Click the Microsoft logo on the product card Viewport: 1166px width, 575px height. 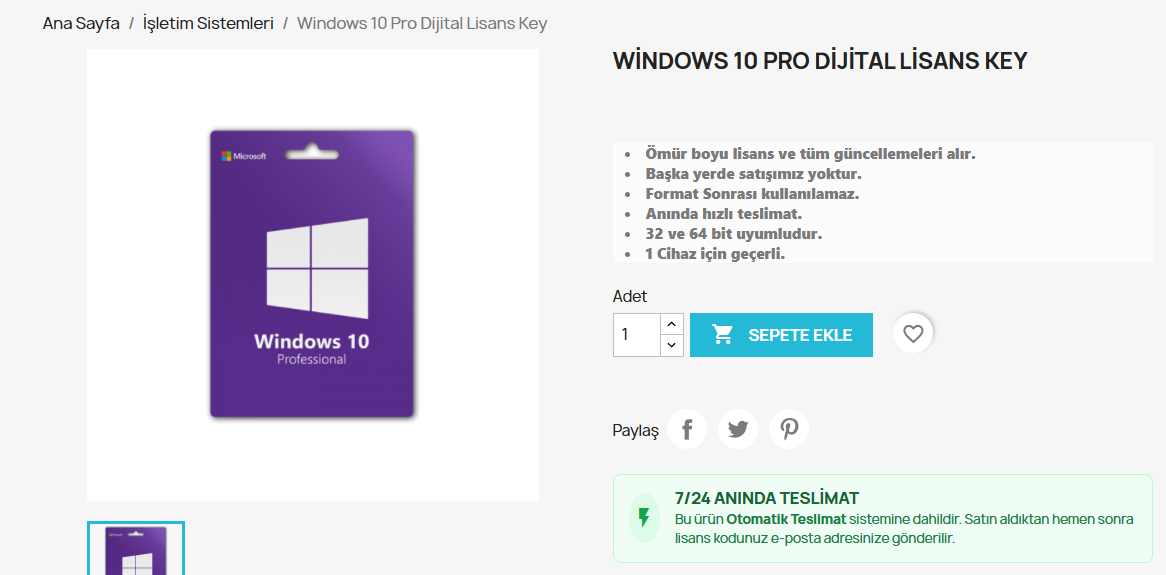[x=244, y=156]
